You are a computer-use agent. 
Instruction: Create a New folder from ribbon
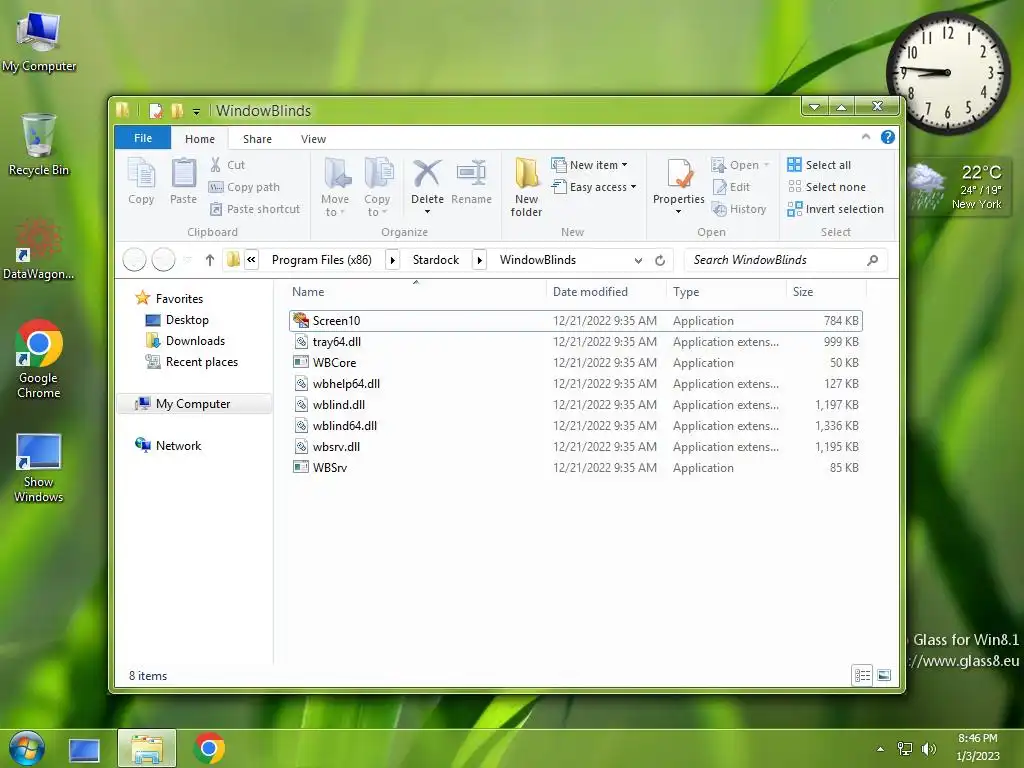[526, 187]
